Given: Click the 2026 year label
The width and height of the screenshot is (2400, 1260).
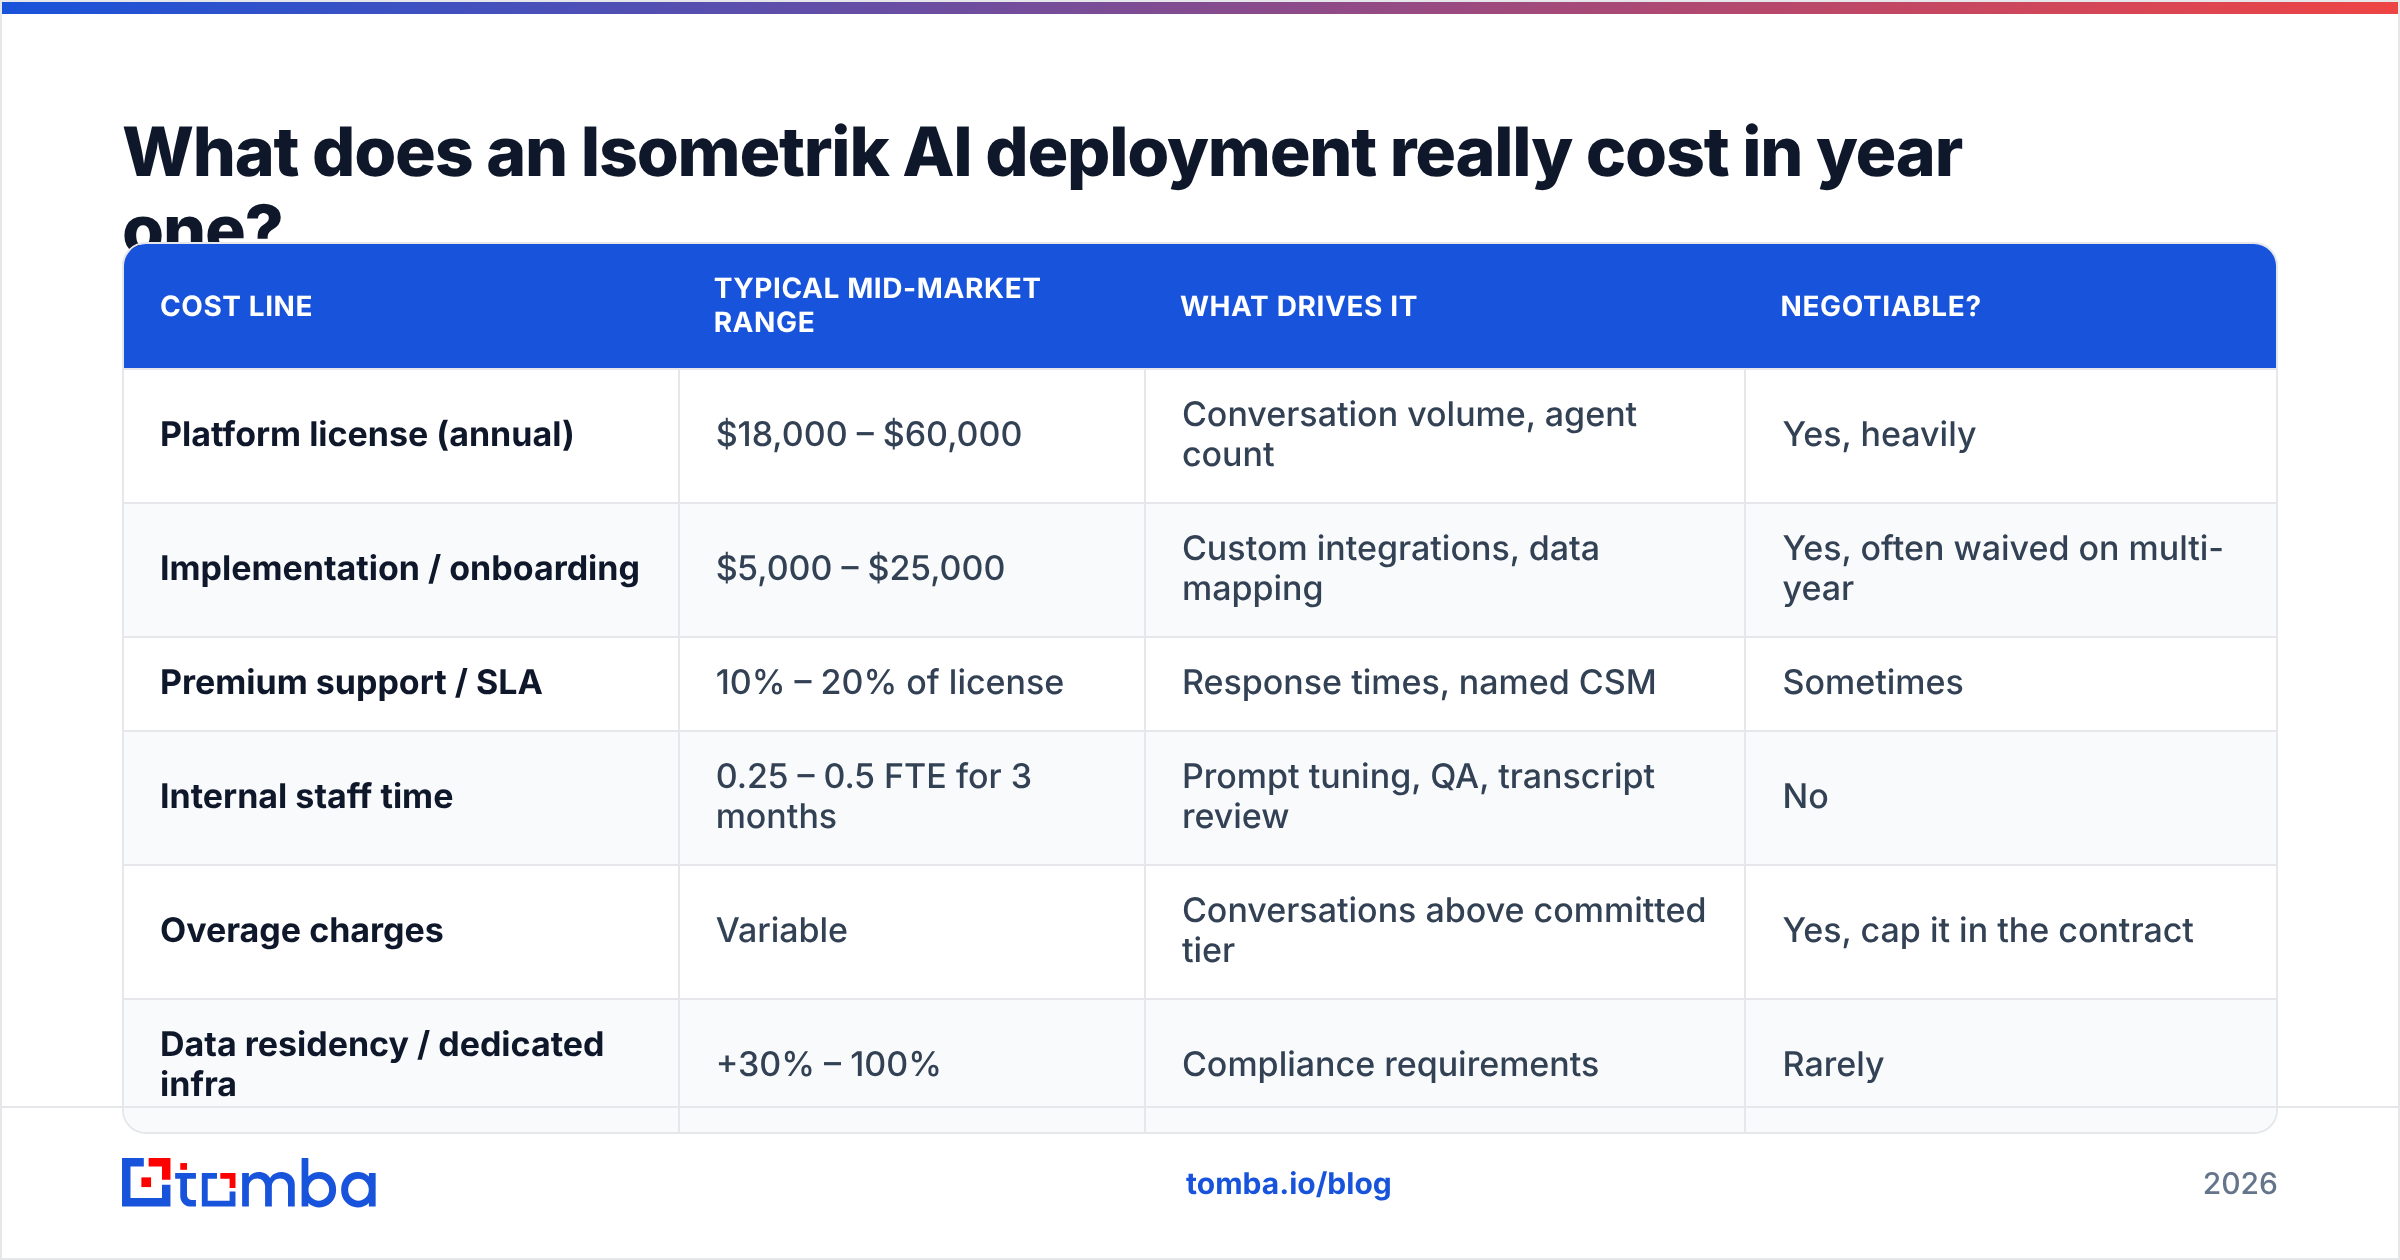Looking at the screenshot, I should point(2240,1184).
